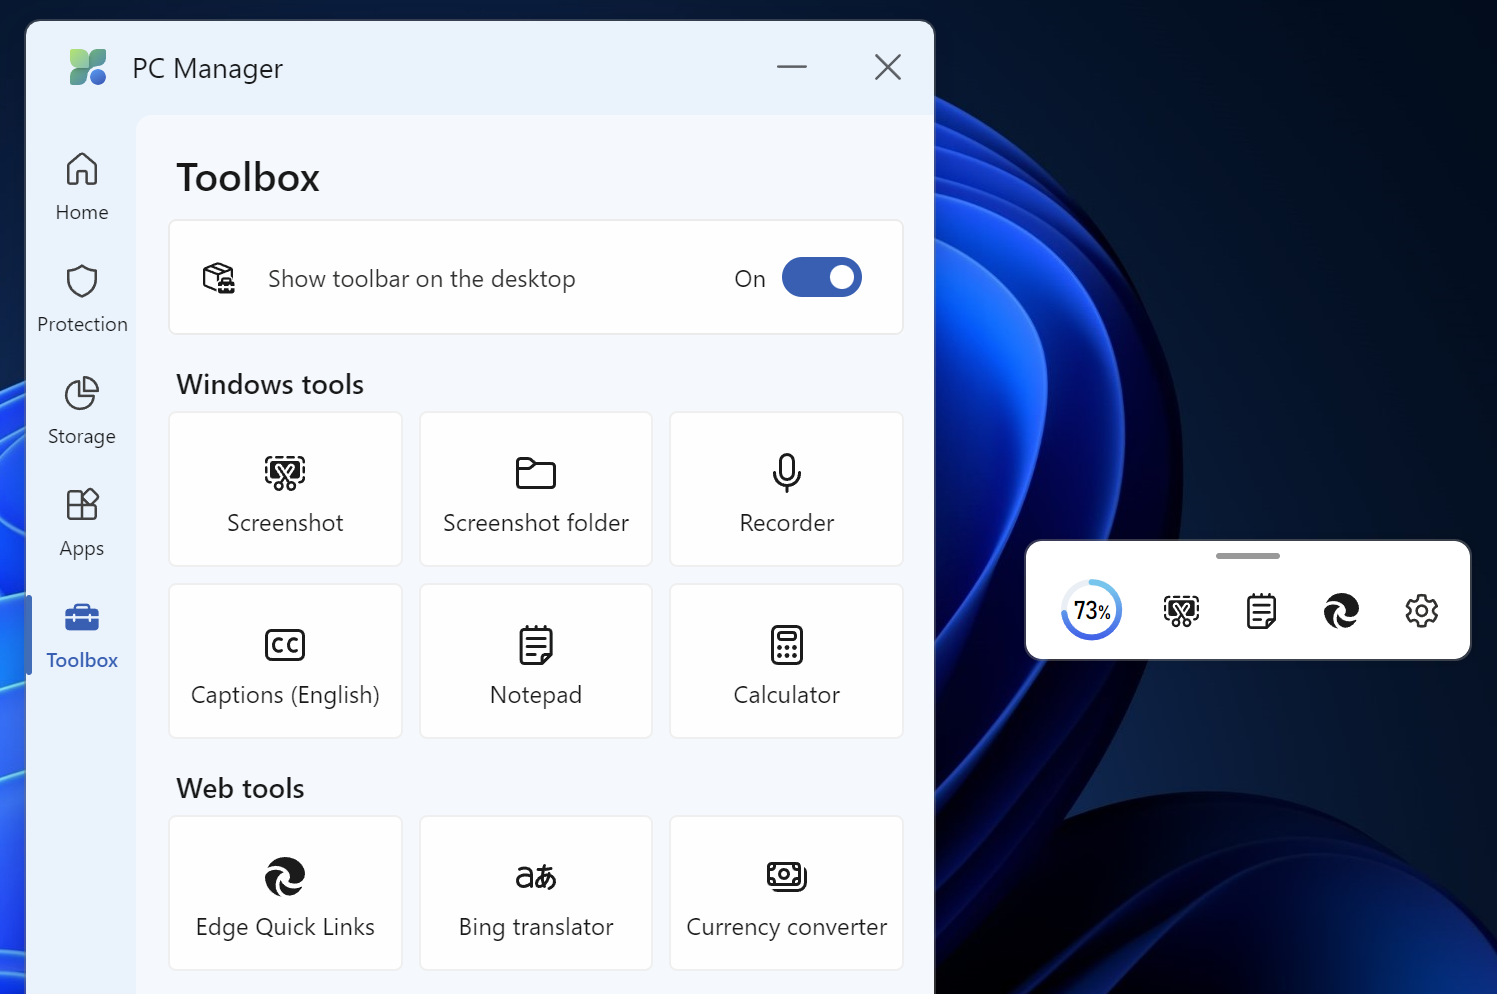Open the Screenshot folder tile
The width and height of the screenshot is (1497, 994).
click(536, 489)
